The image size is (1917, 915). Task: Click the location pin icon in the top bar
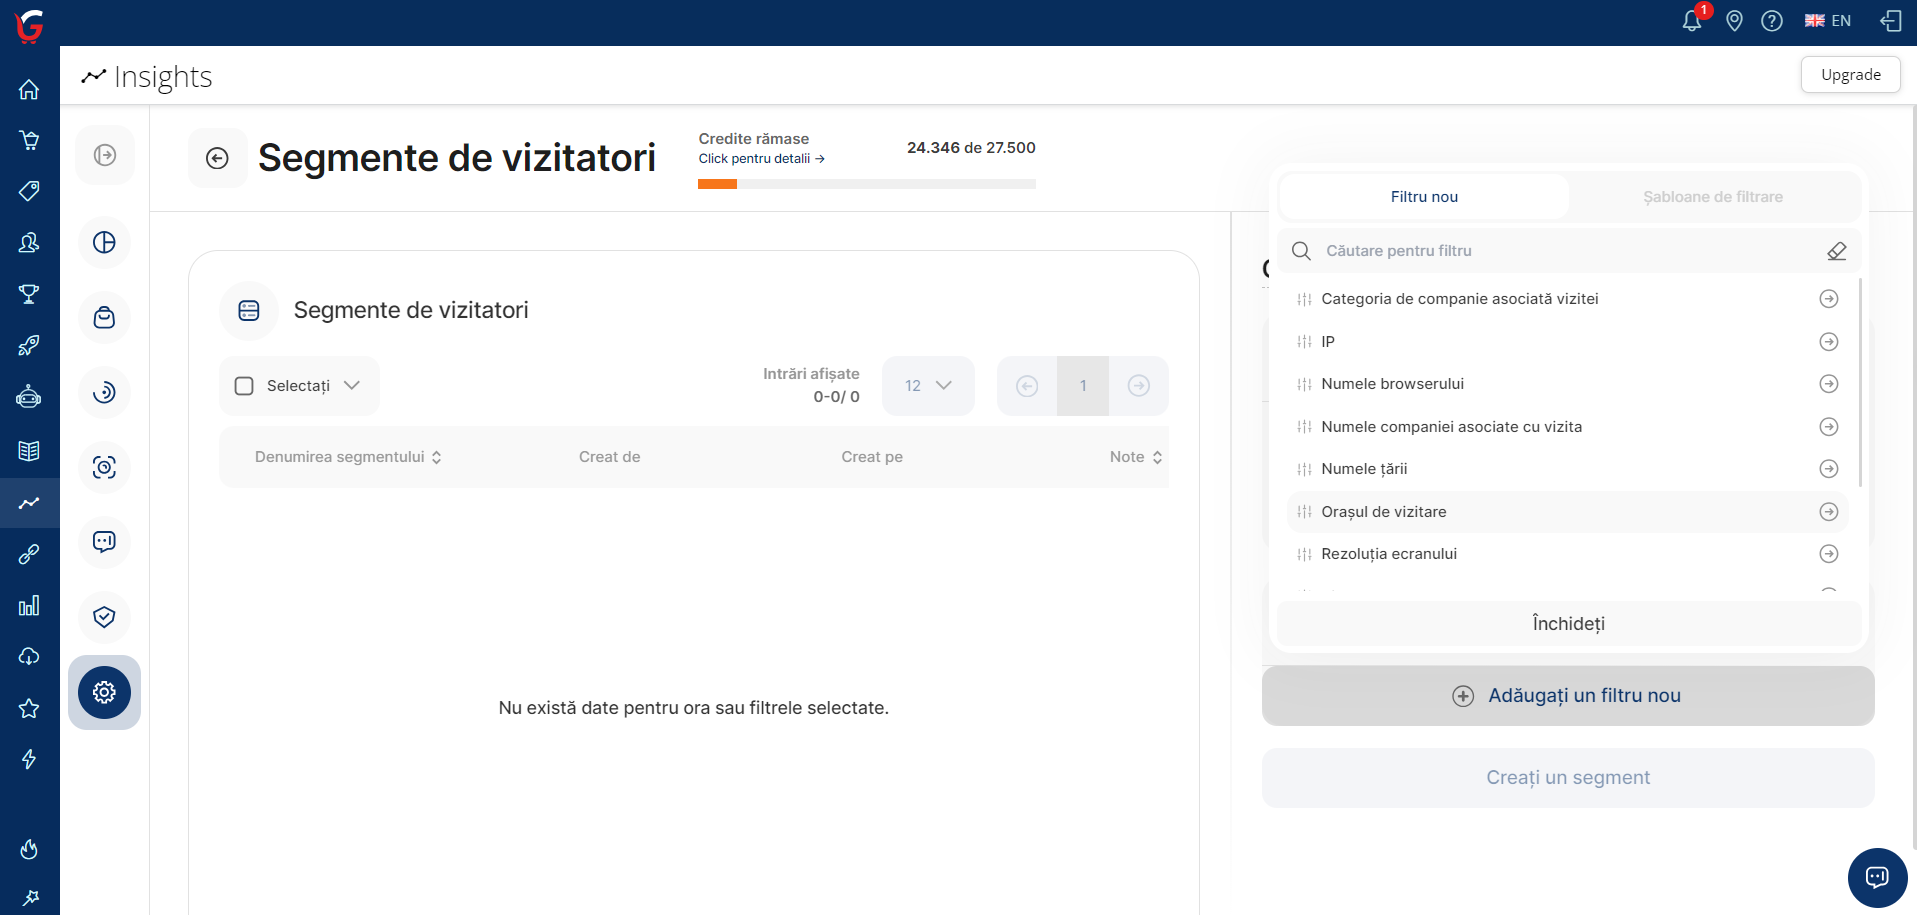coord(1735,21)
